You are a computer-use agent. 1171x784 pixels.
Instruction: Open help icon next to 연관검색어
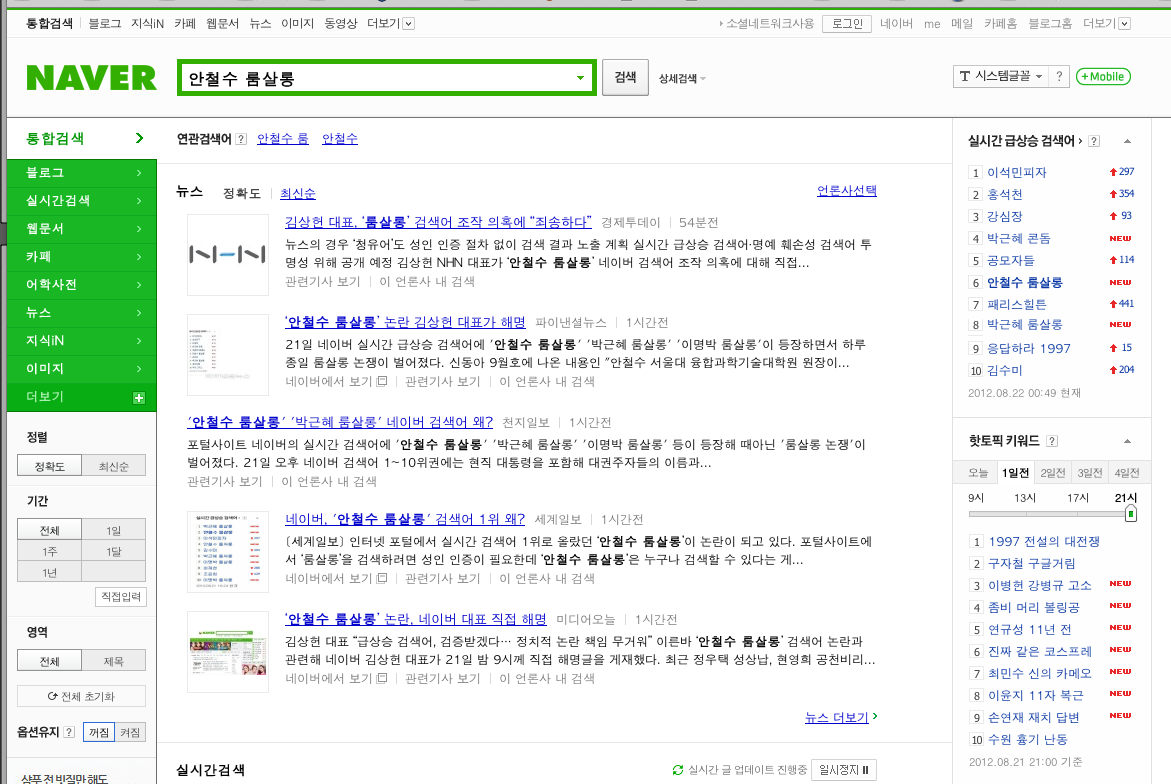click(x=241, y=139)
